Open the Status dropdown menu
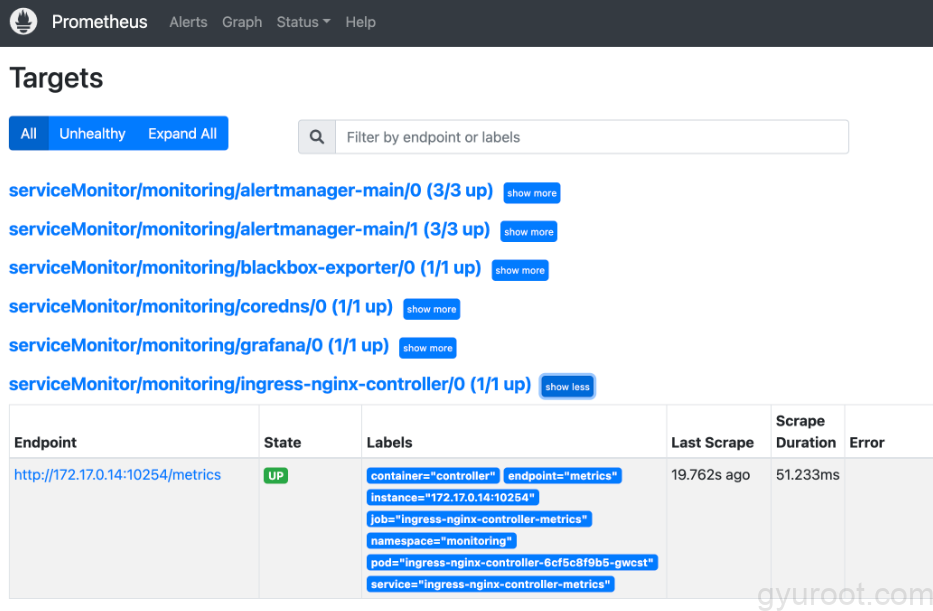 click(303, 22)
